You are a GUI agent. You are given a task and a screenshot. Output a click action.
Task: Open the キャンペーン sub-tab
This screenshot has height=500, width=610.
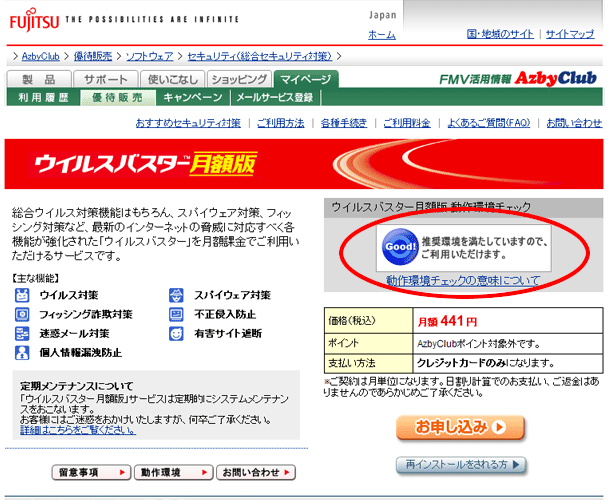(x=193, y=98)
